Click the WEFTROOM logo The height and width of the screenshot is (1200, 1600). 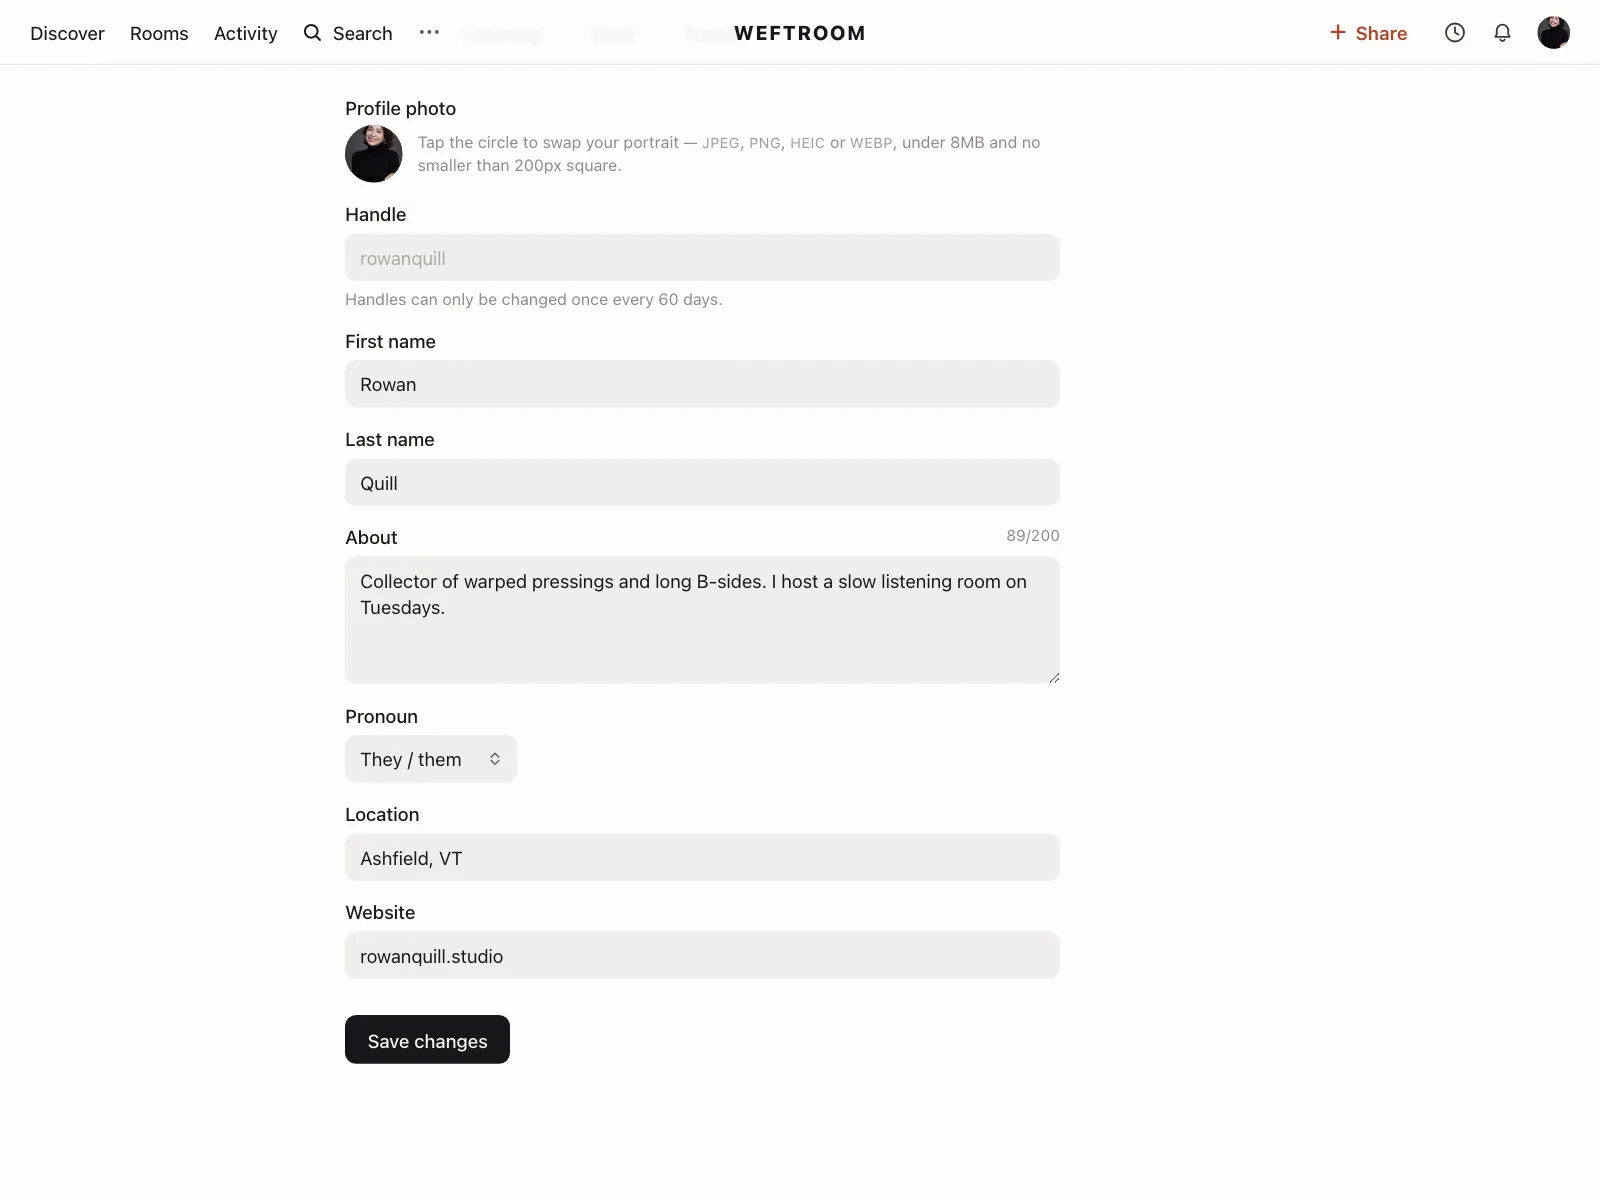800,33
